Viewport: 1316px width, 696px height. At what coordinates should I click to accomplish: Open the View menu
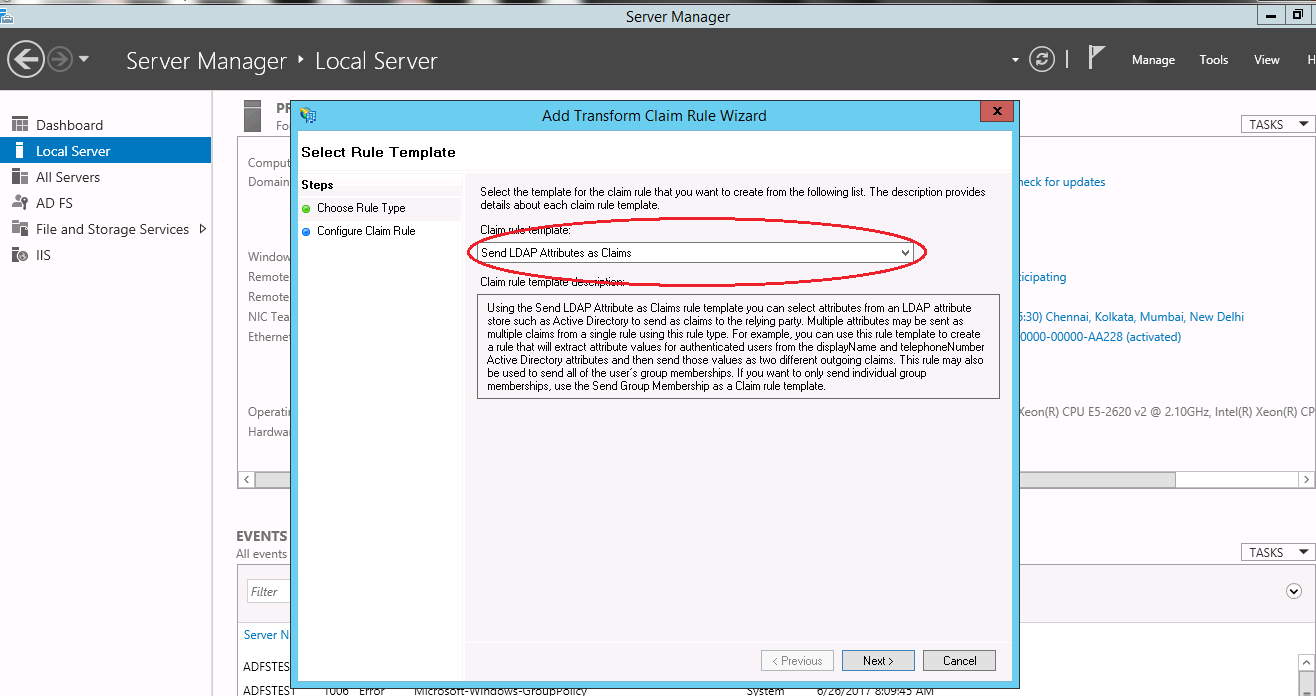point(1267,60)
